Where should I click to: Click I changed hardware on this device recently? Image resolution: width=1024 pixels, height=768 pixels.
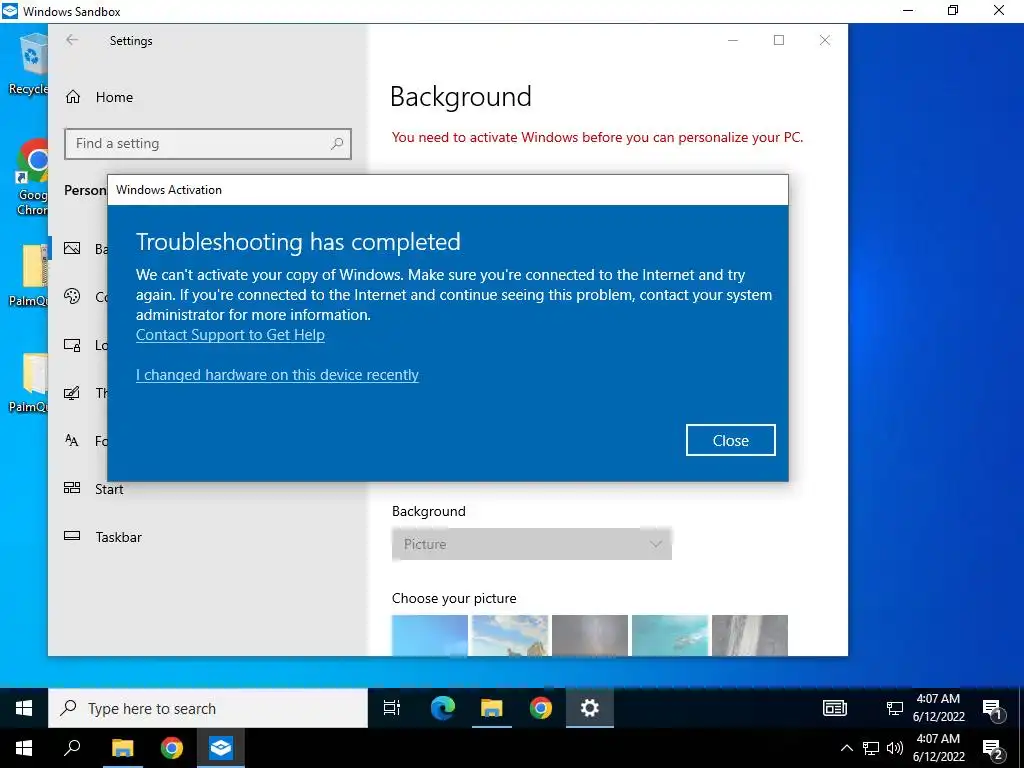277,375
